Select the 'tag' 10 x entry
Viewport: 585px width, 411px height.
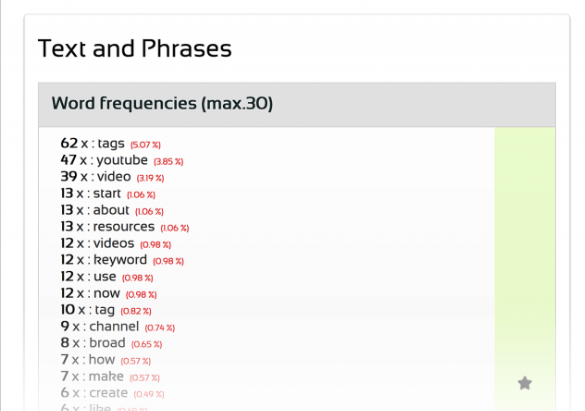pos(106,310)
